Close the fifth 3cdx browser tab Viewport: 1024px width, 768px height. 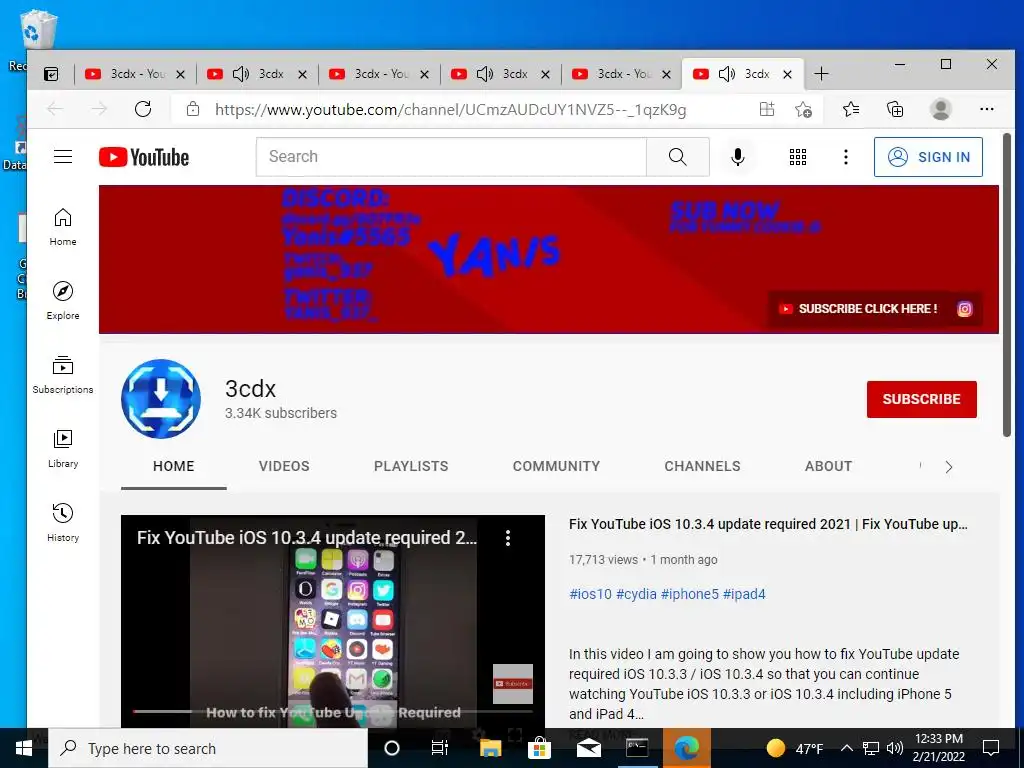point(666,74)
